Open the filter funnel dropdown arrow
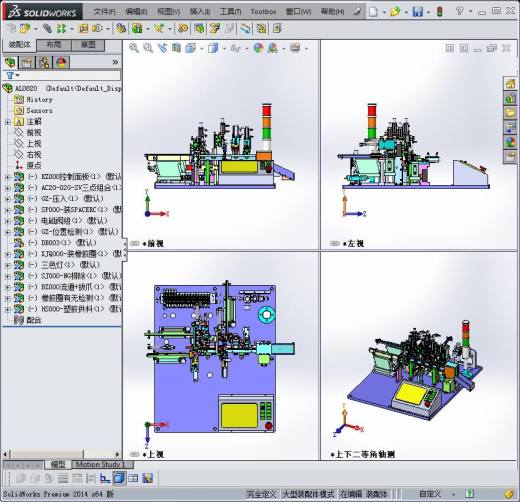Screen dimensions: 520x502 pos(18,76)
